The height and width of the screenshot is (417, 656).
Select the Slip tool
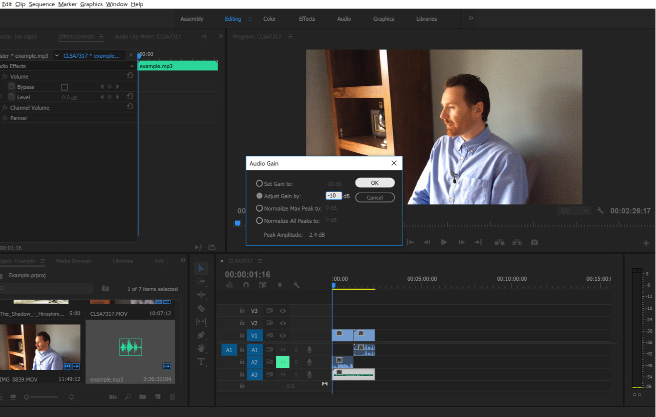click(201, 322)
